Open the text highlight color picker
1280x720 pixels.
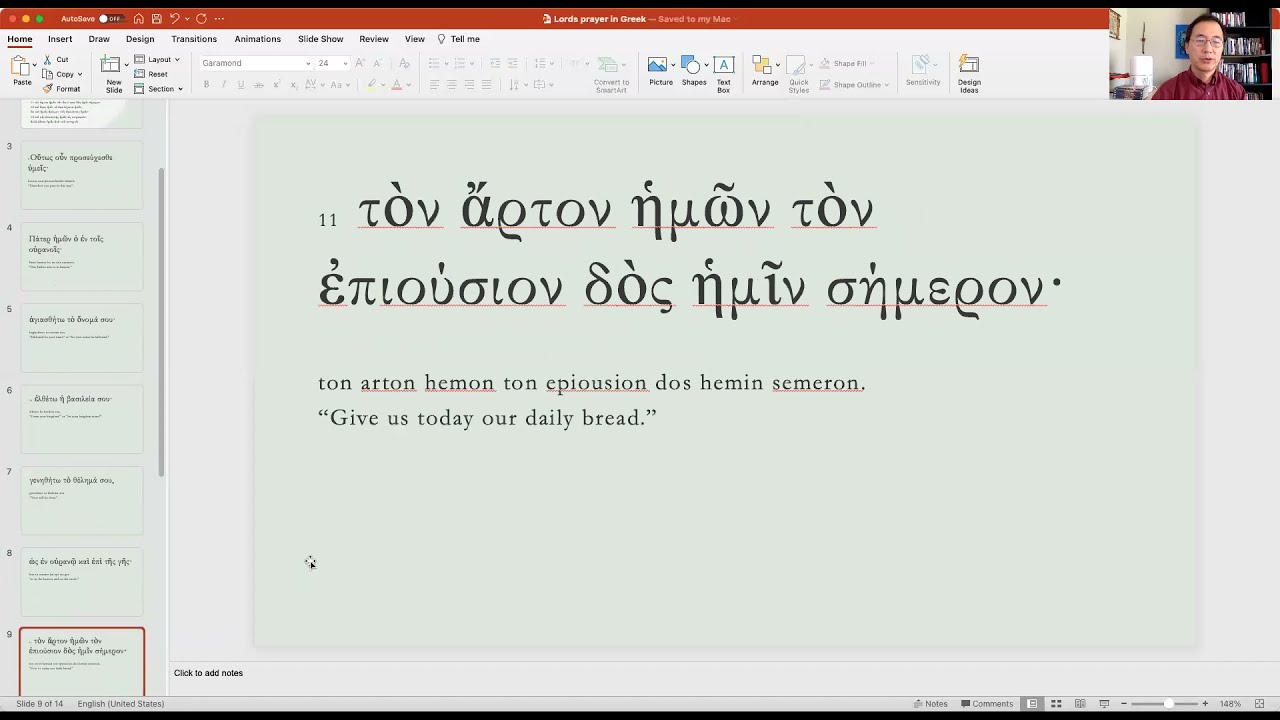click(371, 85)
